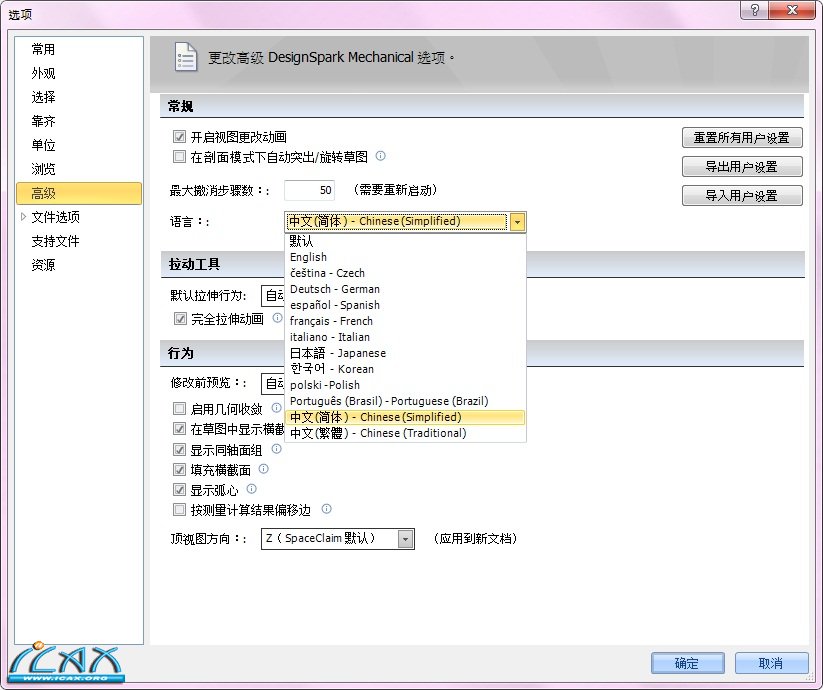Open the 浏览 options category
Viewport: 823px width, 690px height.
coord(79,169)
